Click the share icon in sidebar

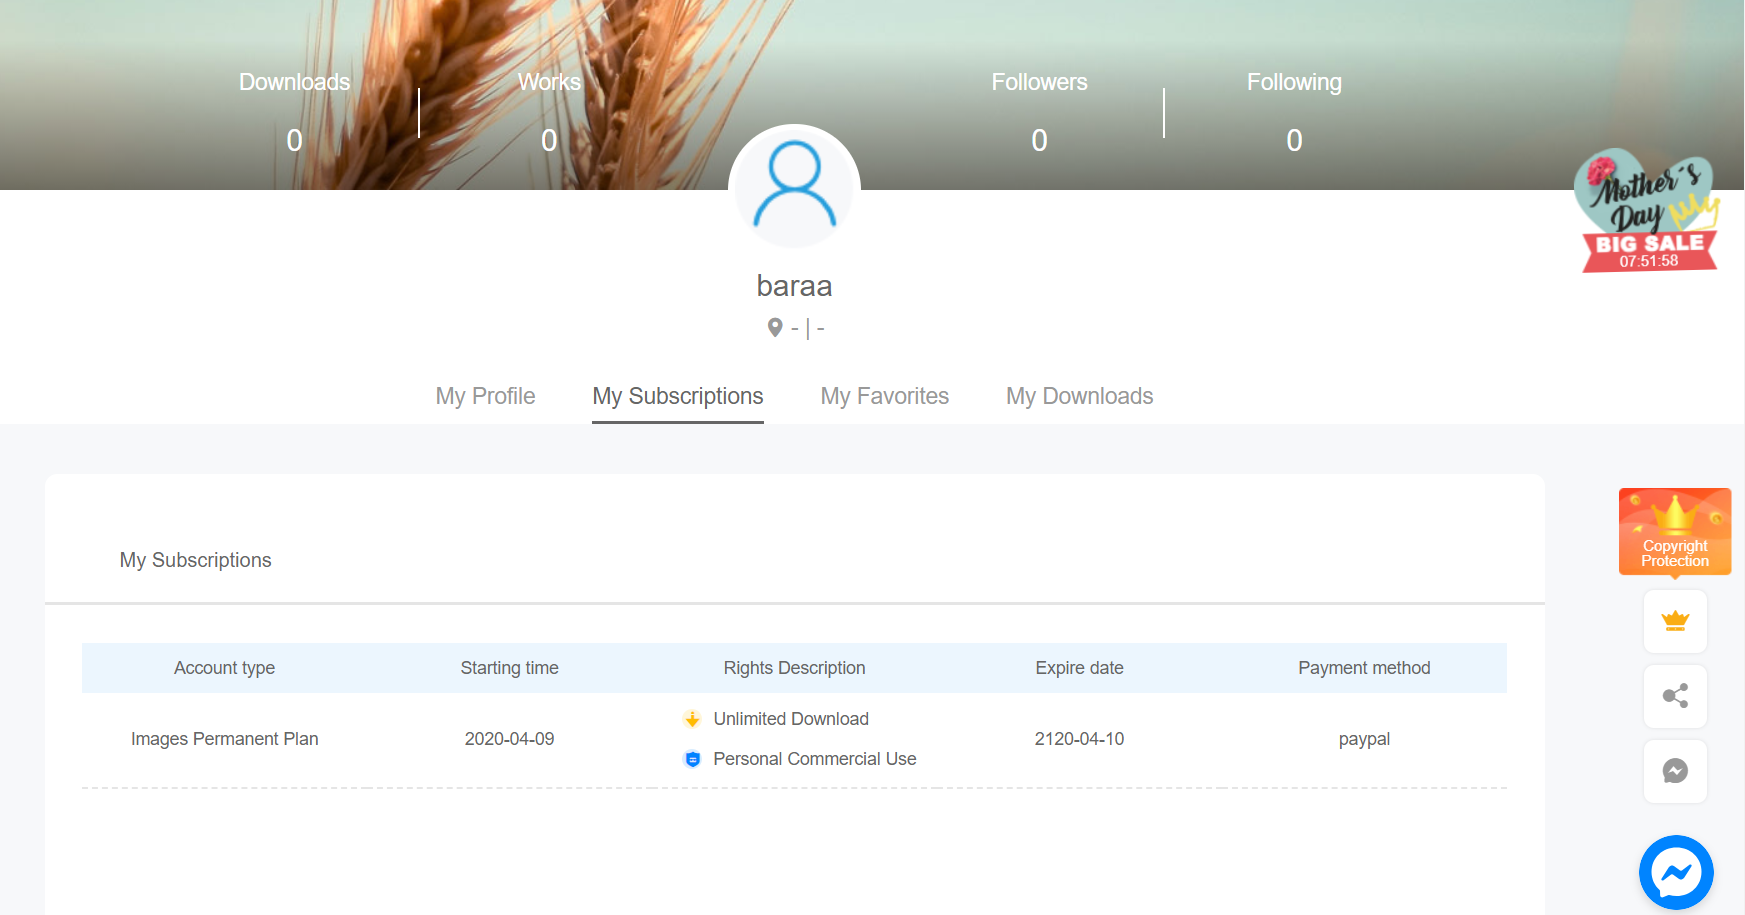pos(1675,696)
